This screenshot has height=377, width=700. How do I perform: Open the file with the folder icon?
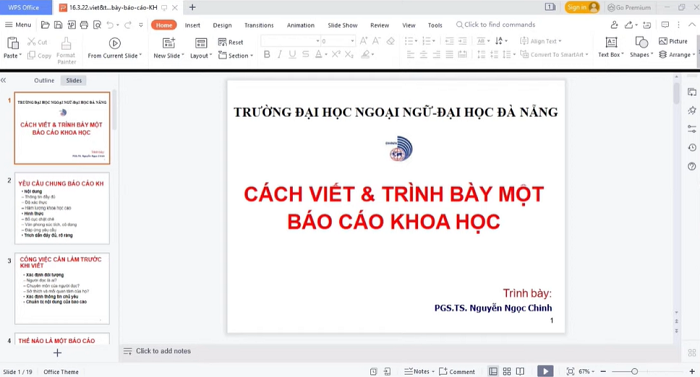click(45, 25)
